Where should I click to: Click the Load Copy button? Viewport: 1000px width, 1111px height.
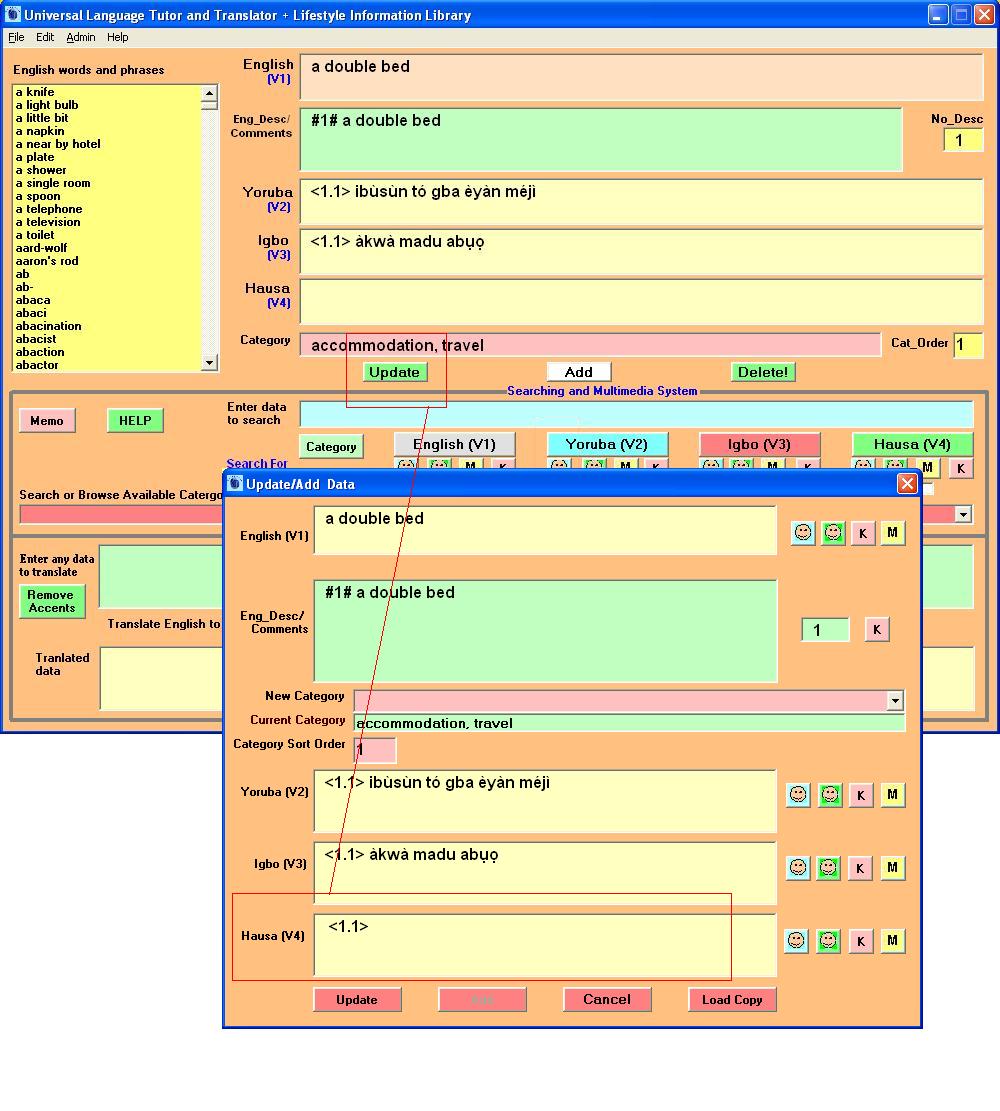[732, 999]
